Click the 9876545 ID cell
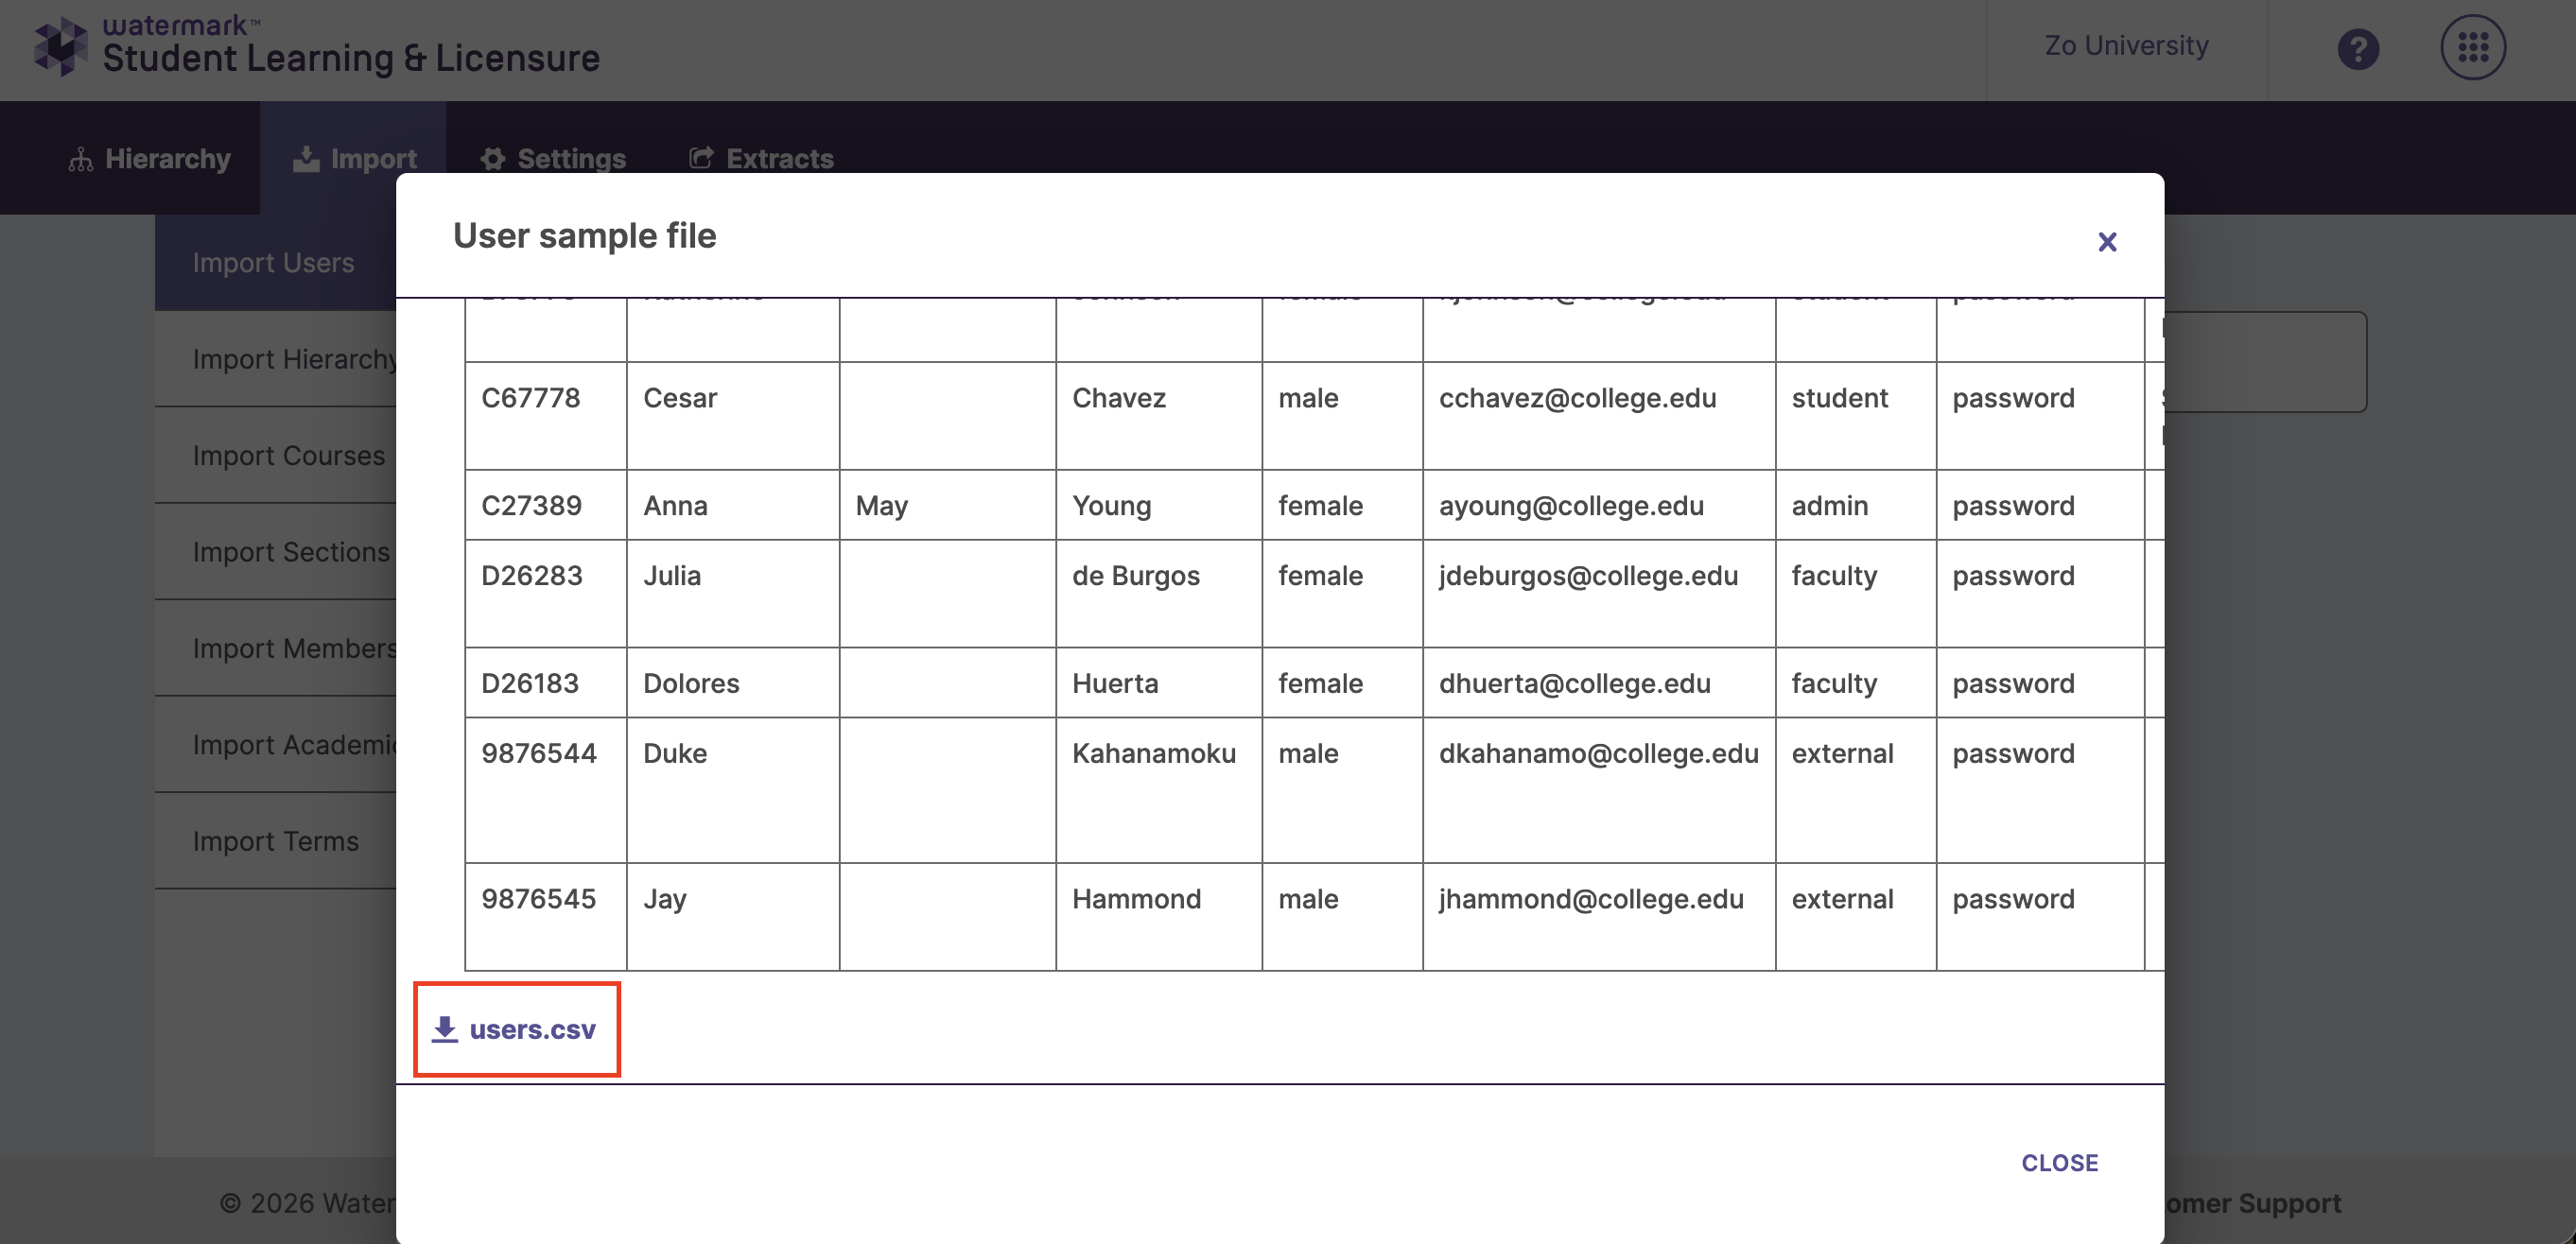Viewport: 2576px width, 1244px height. (546, 917)
